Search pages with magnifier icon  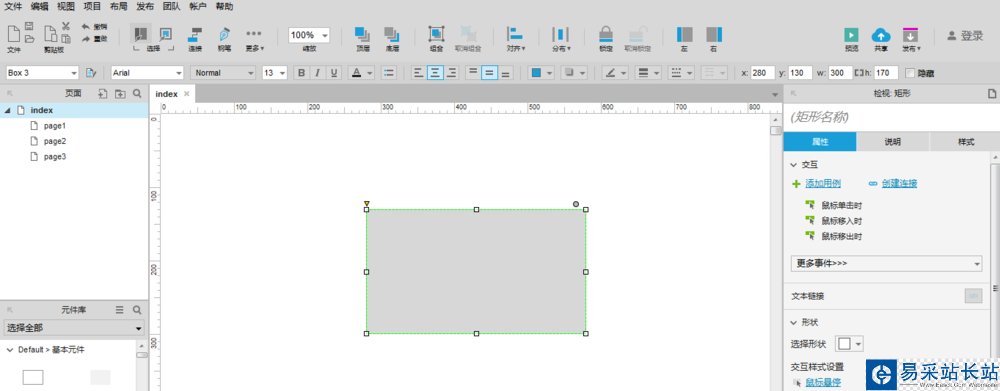137,94
